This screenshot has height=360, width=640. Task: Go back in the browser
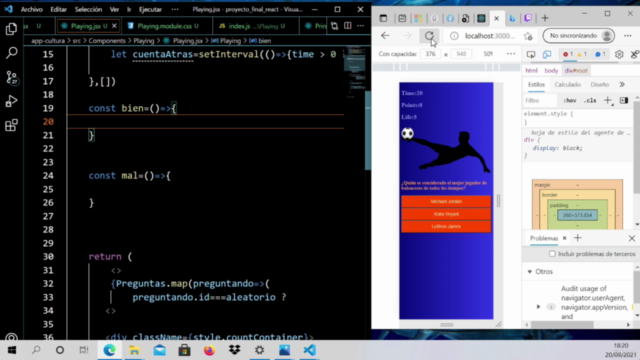tap(385, 36)
